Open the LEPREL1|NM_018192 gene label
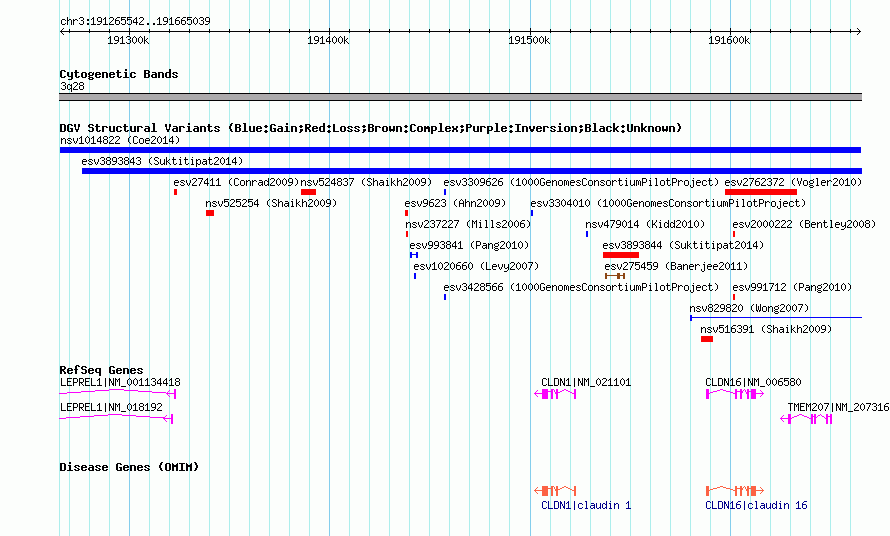890x536 pixels. point(111,408)
